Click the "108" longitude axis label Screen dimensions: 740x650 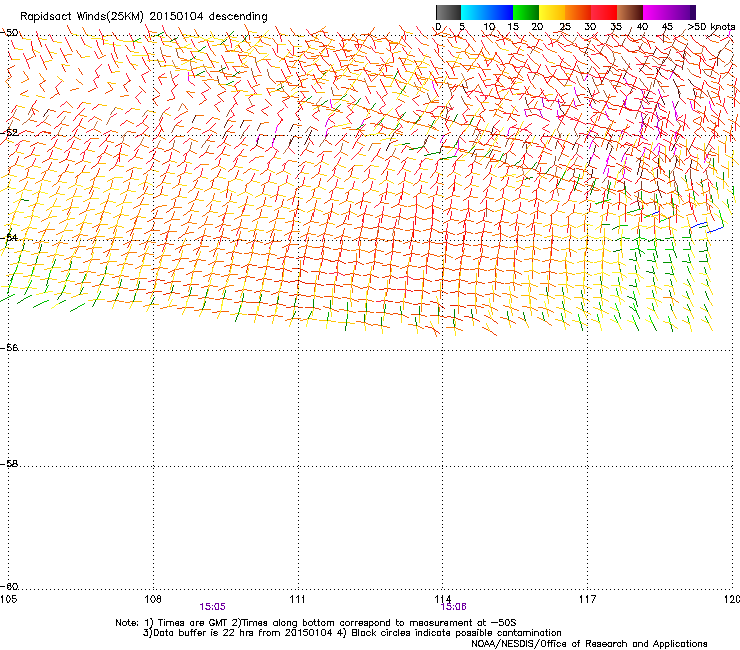pyautogui.click(x=153, y=599)
